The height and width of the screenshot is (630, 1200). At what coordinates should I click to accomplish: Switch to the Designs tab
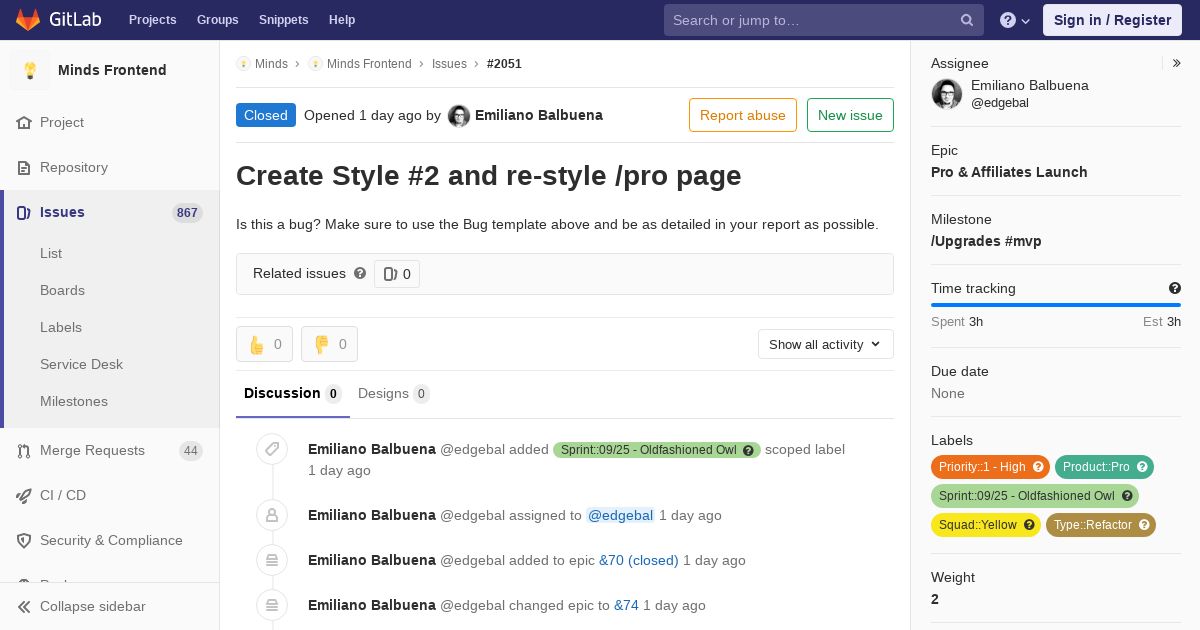pos(394,394)
